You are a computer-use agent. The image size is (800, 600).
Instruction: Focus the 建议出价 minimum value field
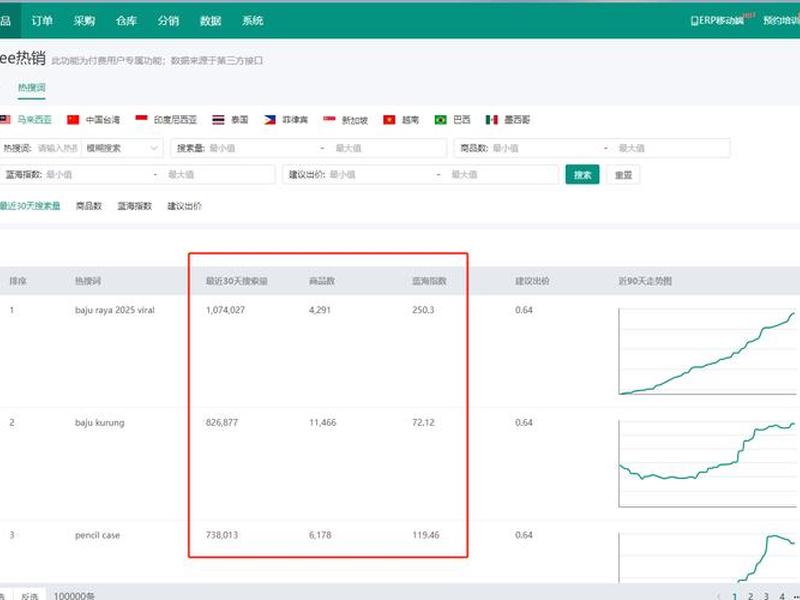(380, 174)
